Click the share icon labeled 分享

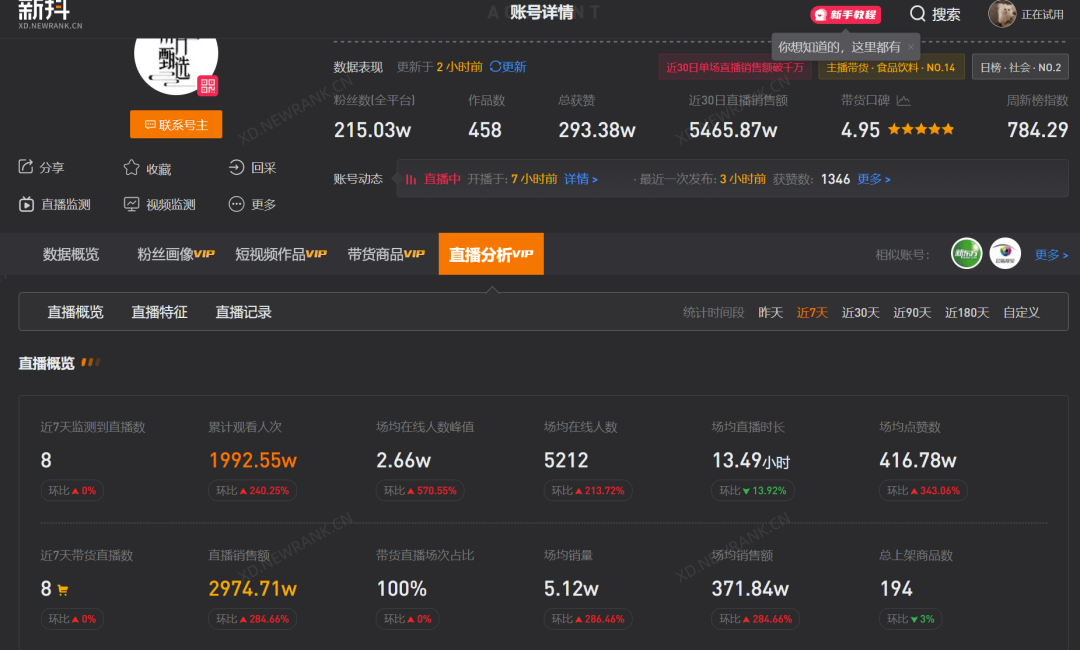click(25, 167)
